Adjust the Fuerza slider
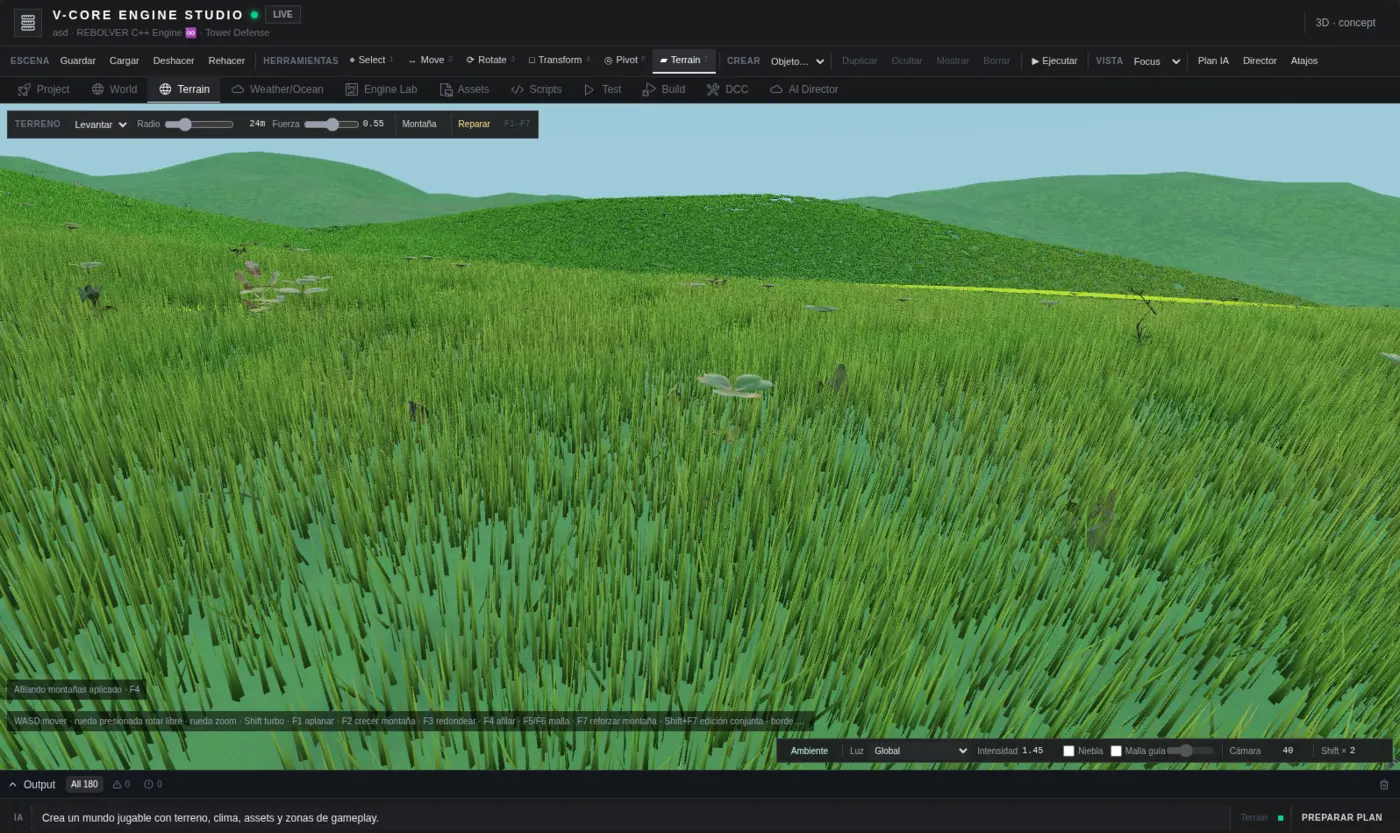 click(x=331, y=124)
